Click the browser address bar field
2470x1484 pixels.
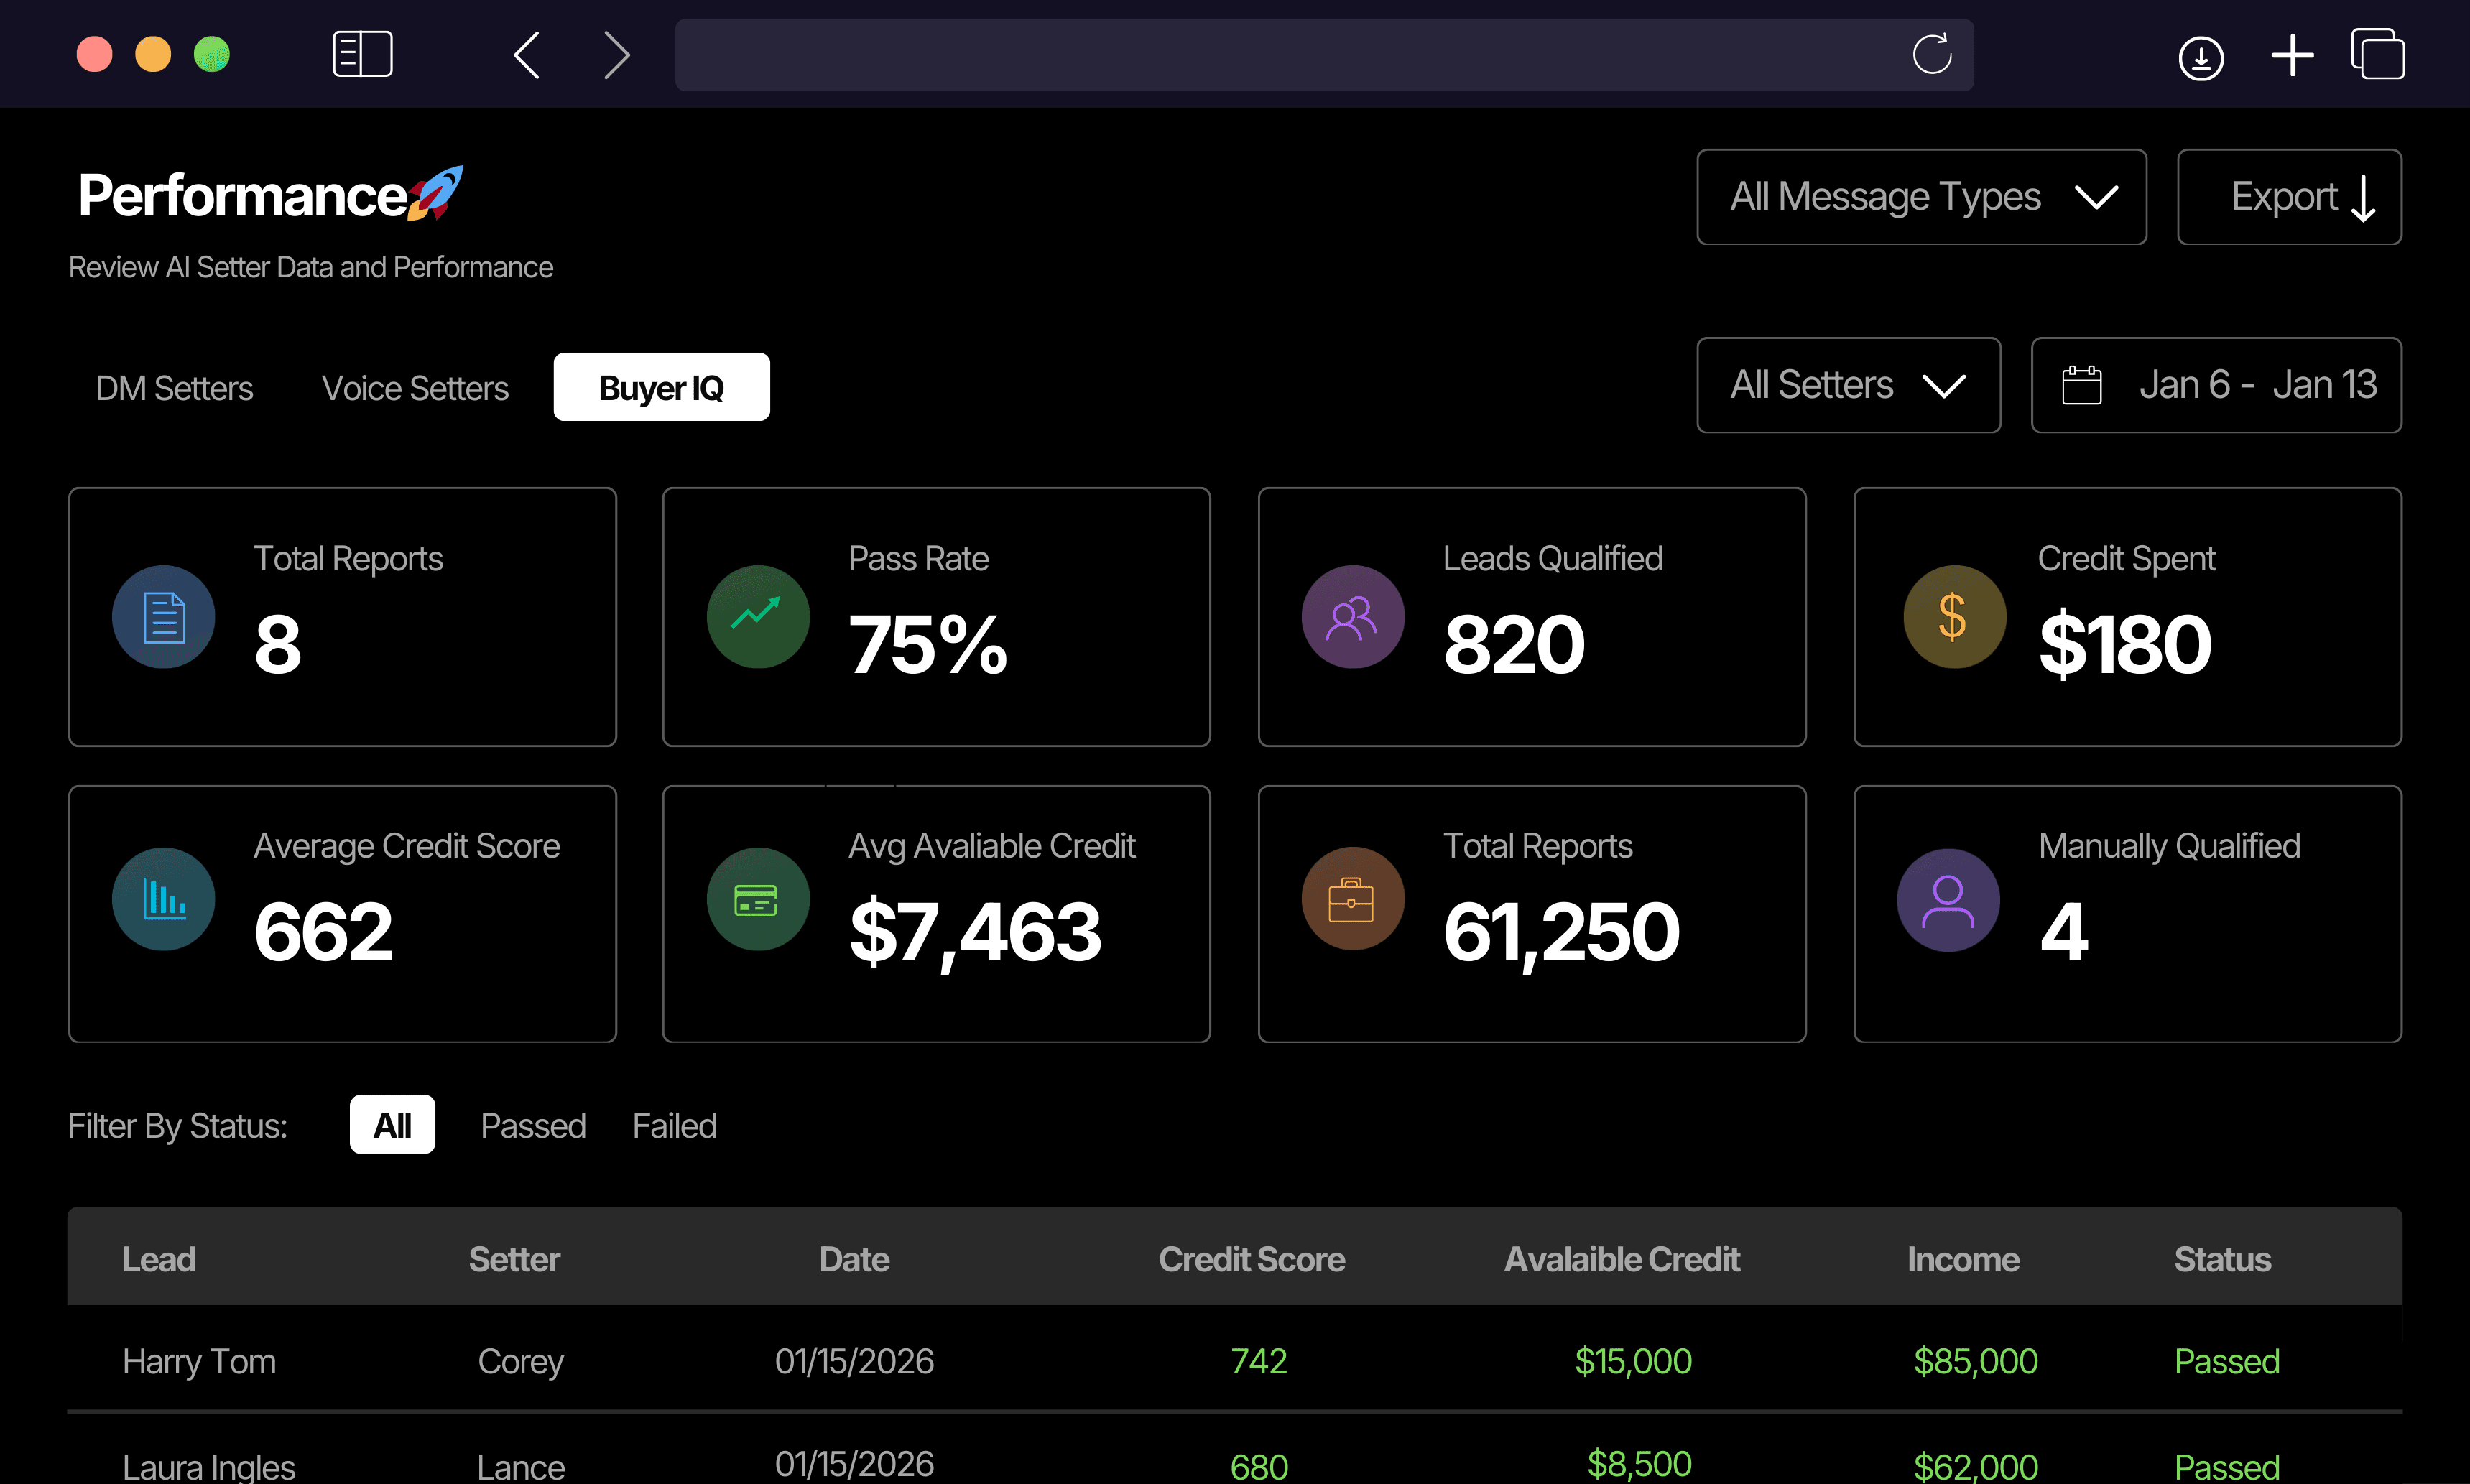1280,54
